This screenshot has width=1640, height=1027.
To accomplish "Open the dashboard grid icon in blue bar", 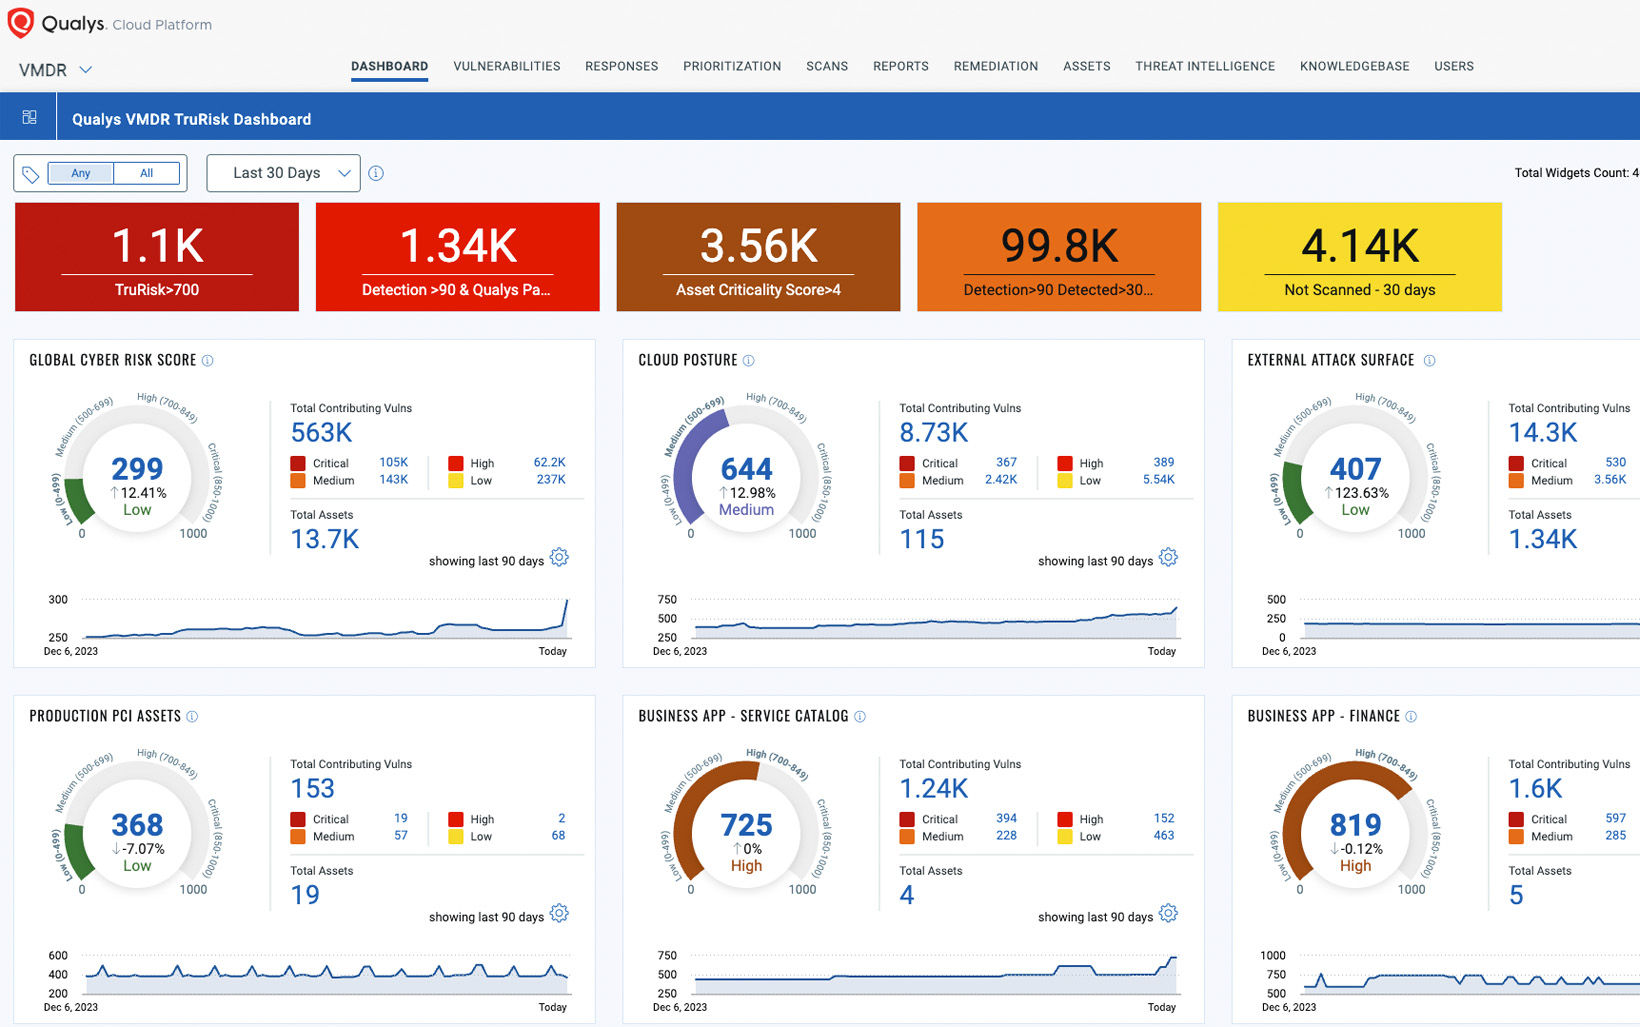I will click(29, 117).
